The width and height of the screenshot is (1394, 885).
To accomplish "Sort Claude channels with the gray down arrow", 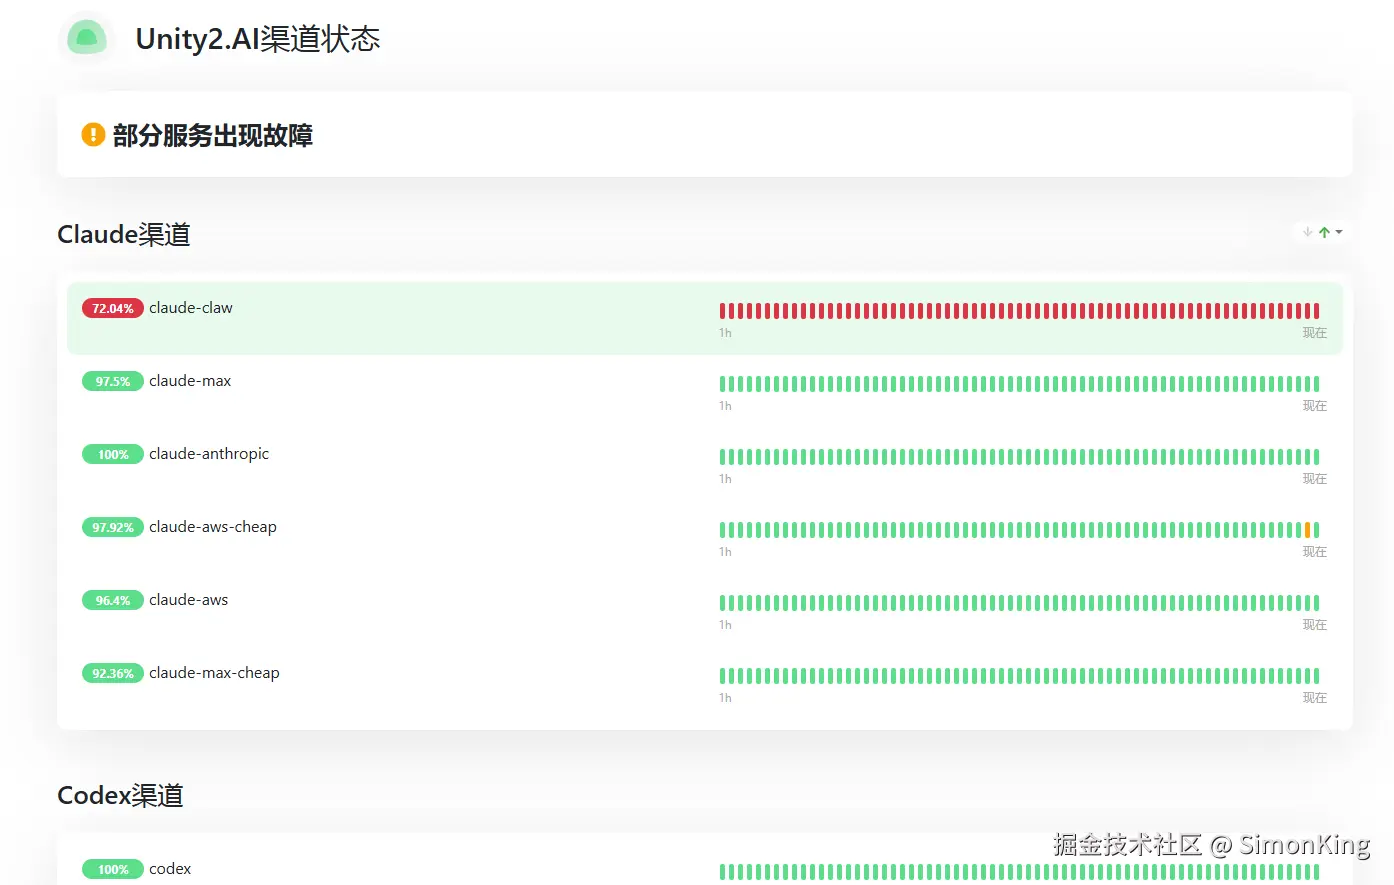I will [1308, 232].
